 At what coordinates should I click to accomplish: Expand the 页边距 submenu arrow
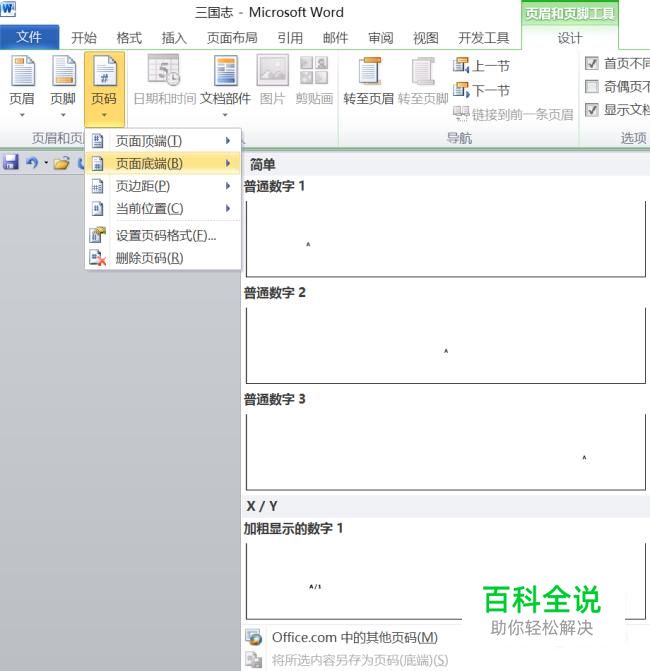[228, 186]
